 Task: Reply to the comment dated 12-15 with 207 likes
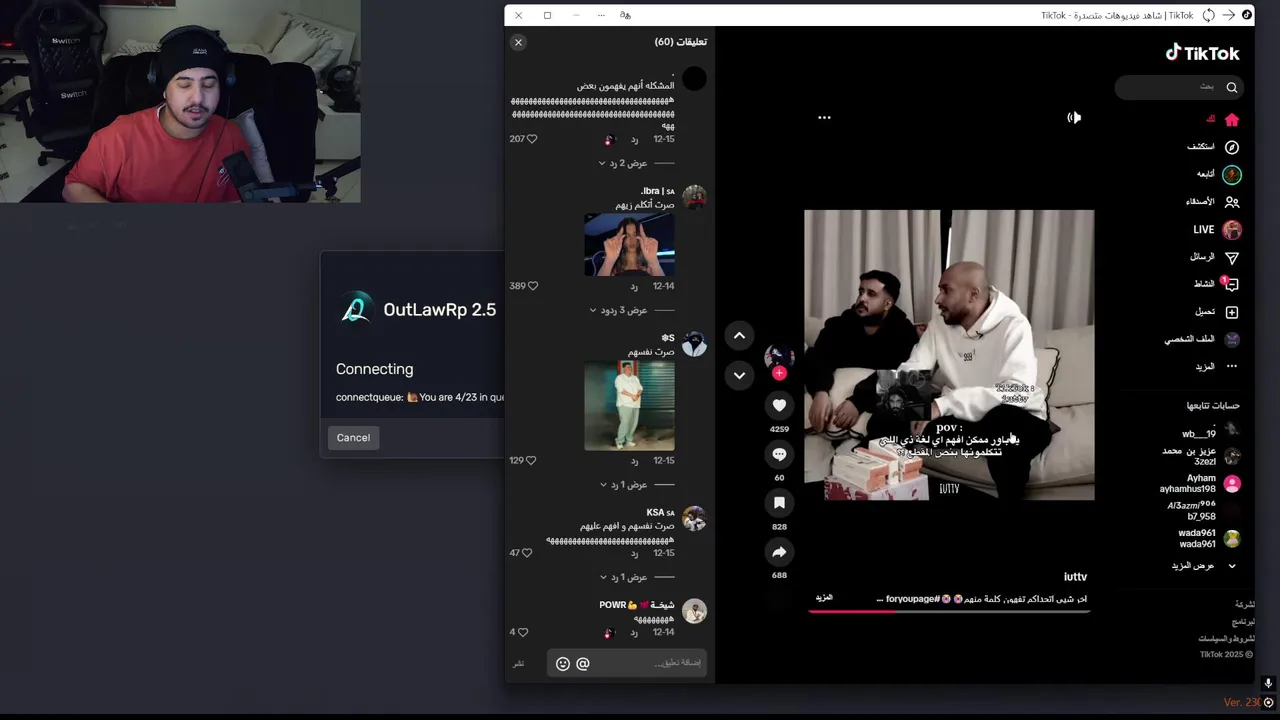pyautogui.click(x=634, y=140)
